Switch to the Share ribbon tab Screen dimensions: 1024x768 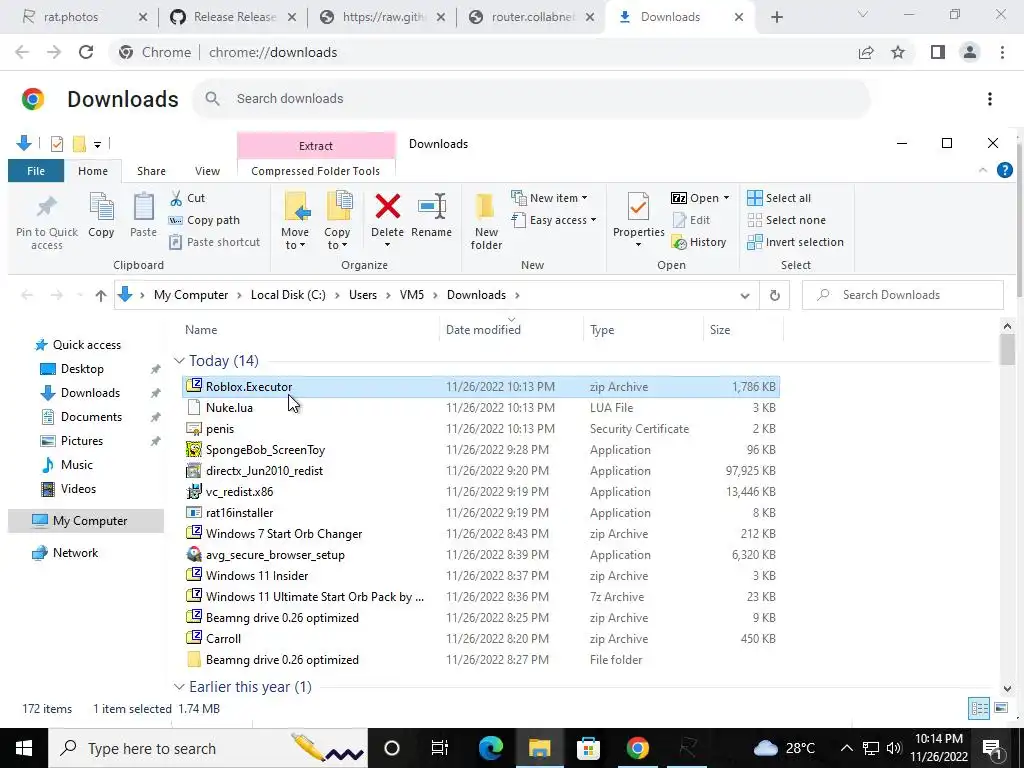click(151, 171)
